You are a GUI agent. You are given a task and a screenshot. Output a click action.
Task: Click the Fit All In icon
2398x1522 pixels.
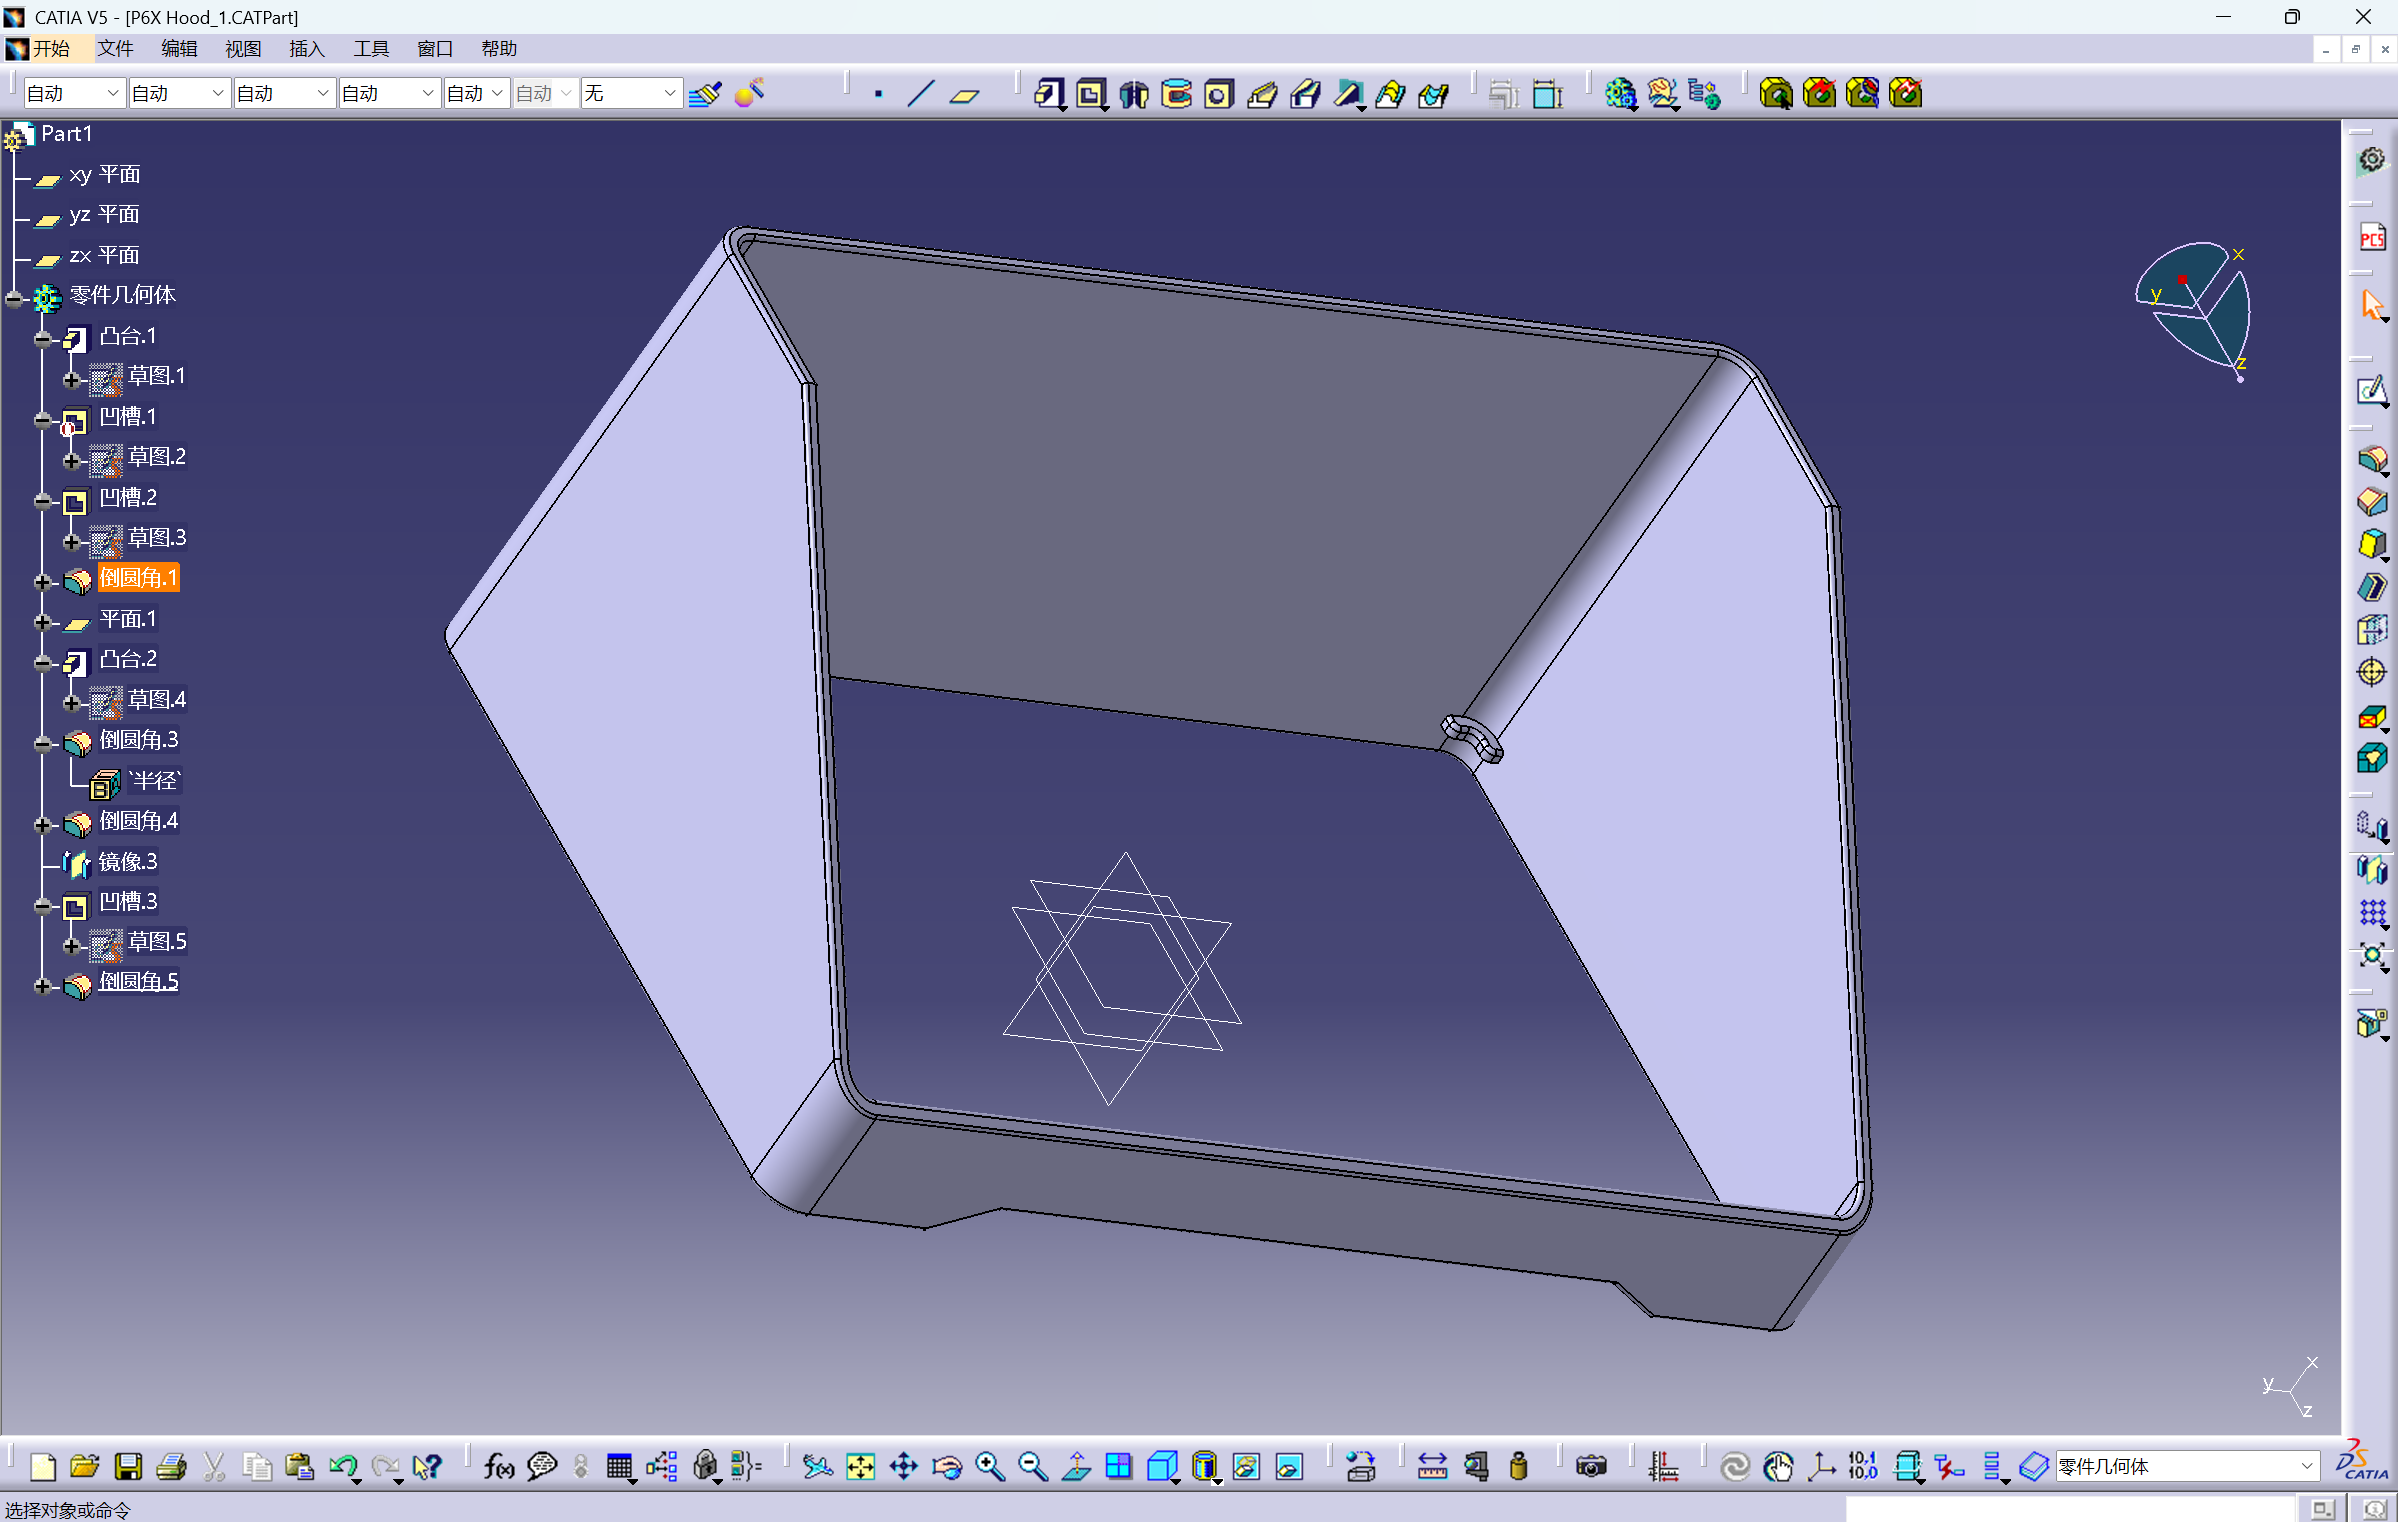click(x=860, y=1467)
